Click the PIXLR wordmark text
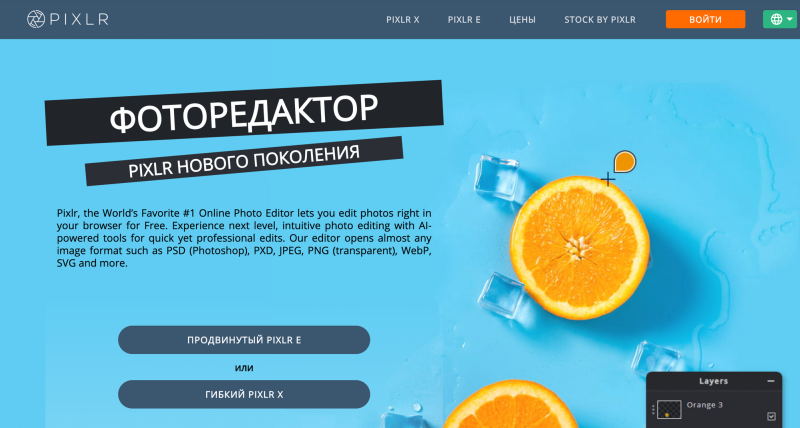 coord(79,19)
